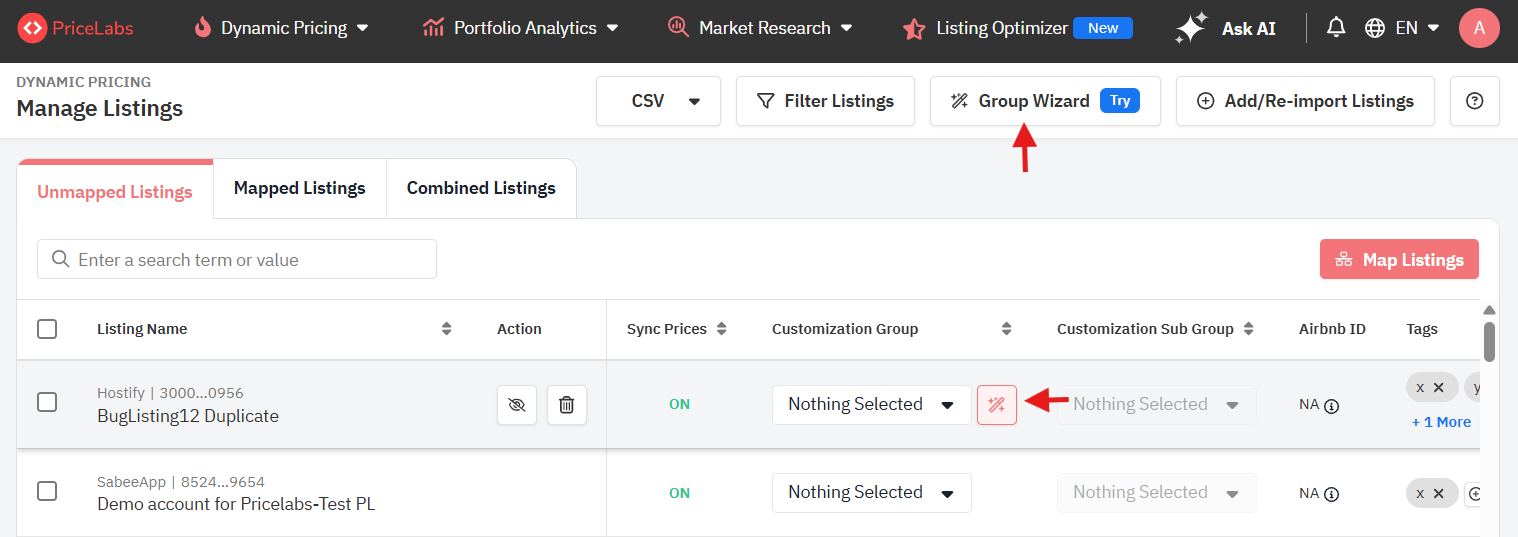Click the PriceLabs logo
The width and height of the screenshot is (1518, 537).
point(75,28)
